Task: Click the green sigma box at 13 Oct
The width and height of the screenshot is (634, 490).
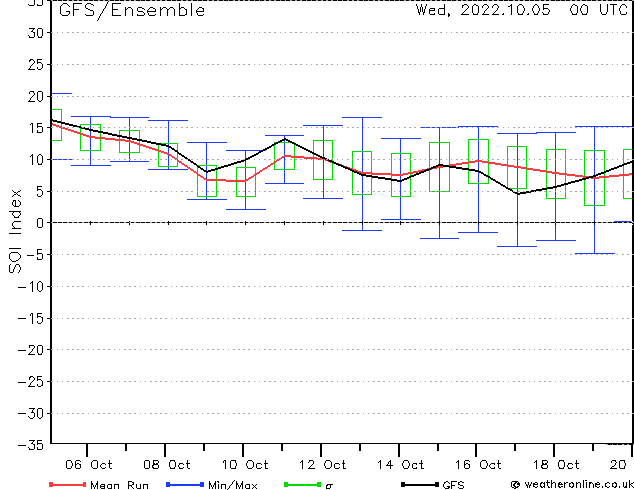Action: [x=362, y=173]
